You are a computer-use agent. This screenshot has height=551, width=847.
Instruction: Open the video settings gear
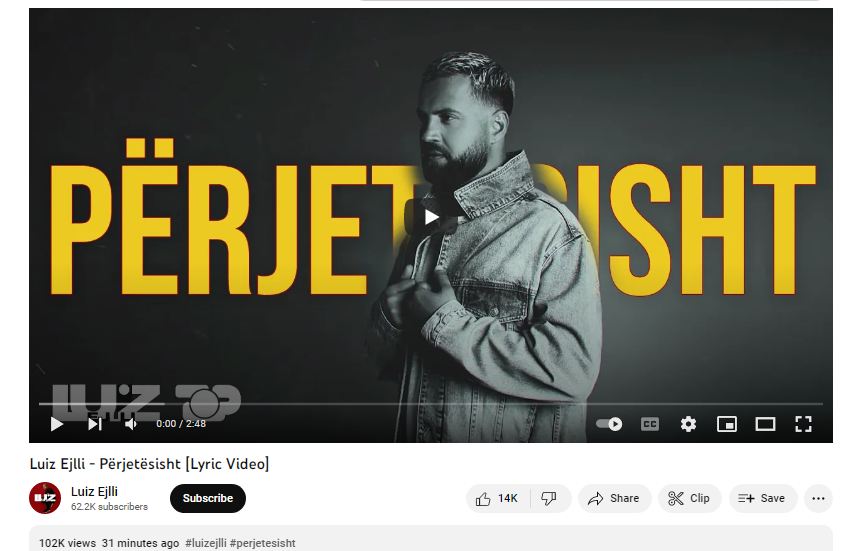pos(688,424)
